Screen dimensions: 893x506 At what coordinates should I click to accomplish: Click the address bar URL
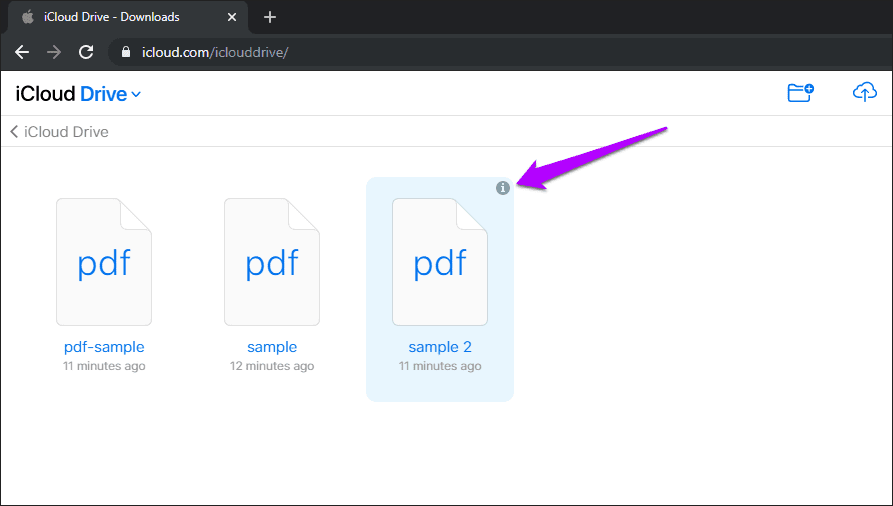pyautogui.click(x=215, y=52)
